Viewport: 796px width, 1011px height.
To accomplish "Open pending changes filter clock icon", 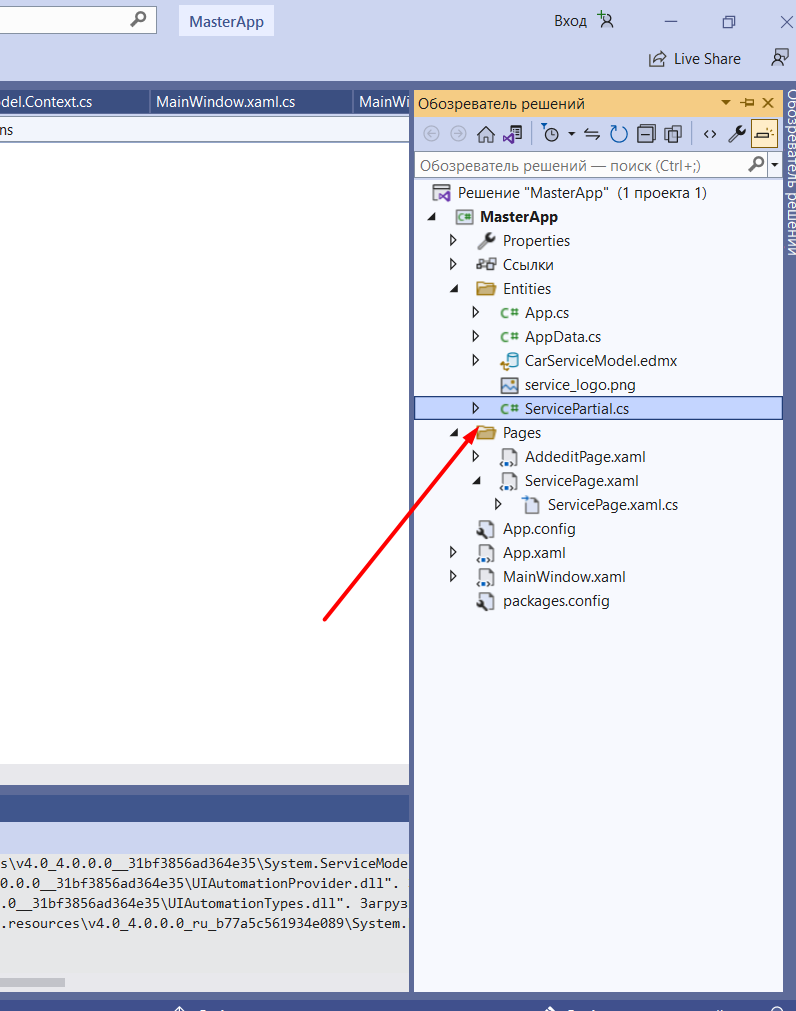I will (550, 133).
